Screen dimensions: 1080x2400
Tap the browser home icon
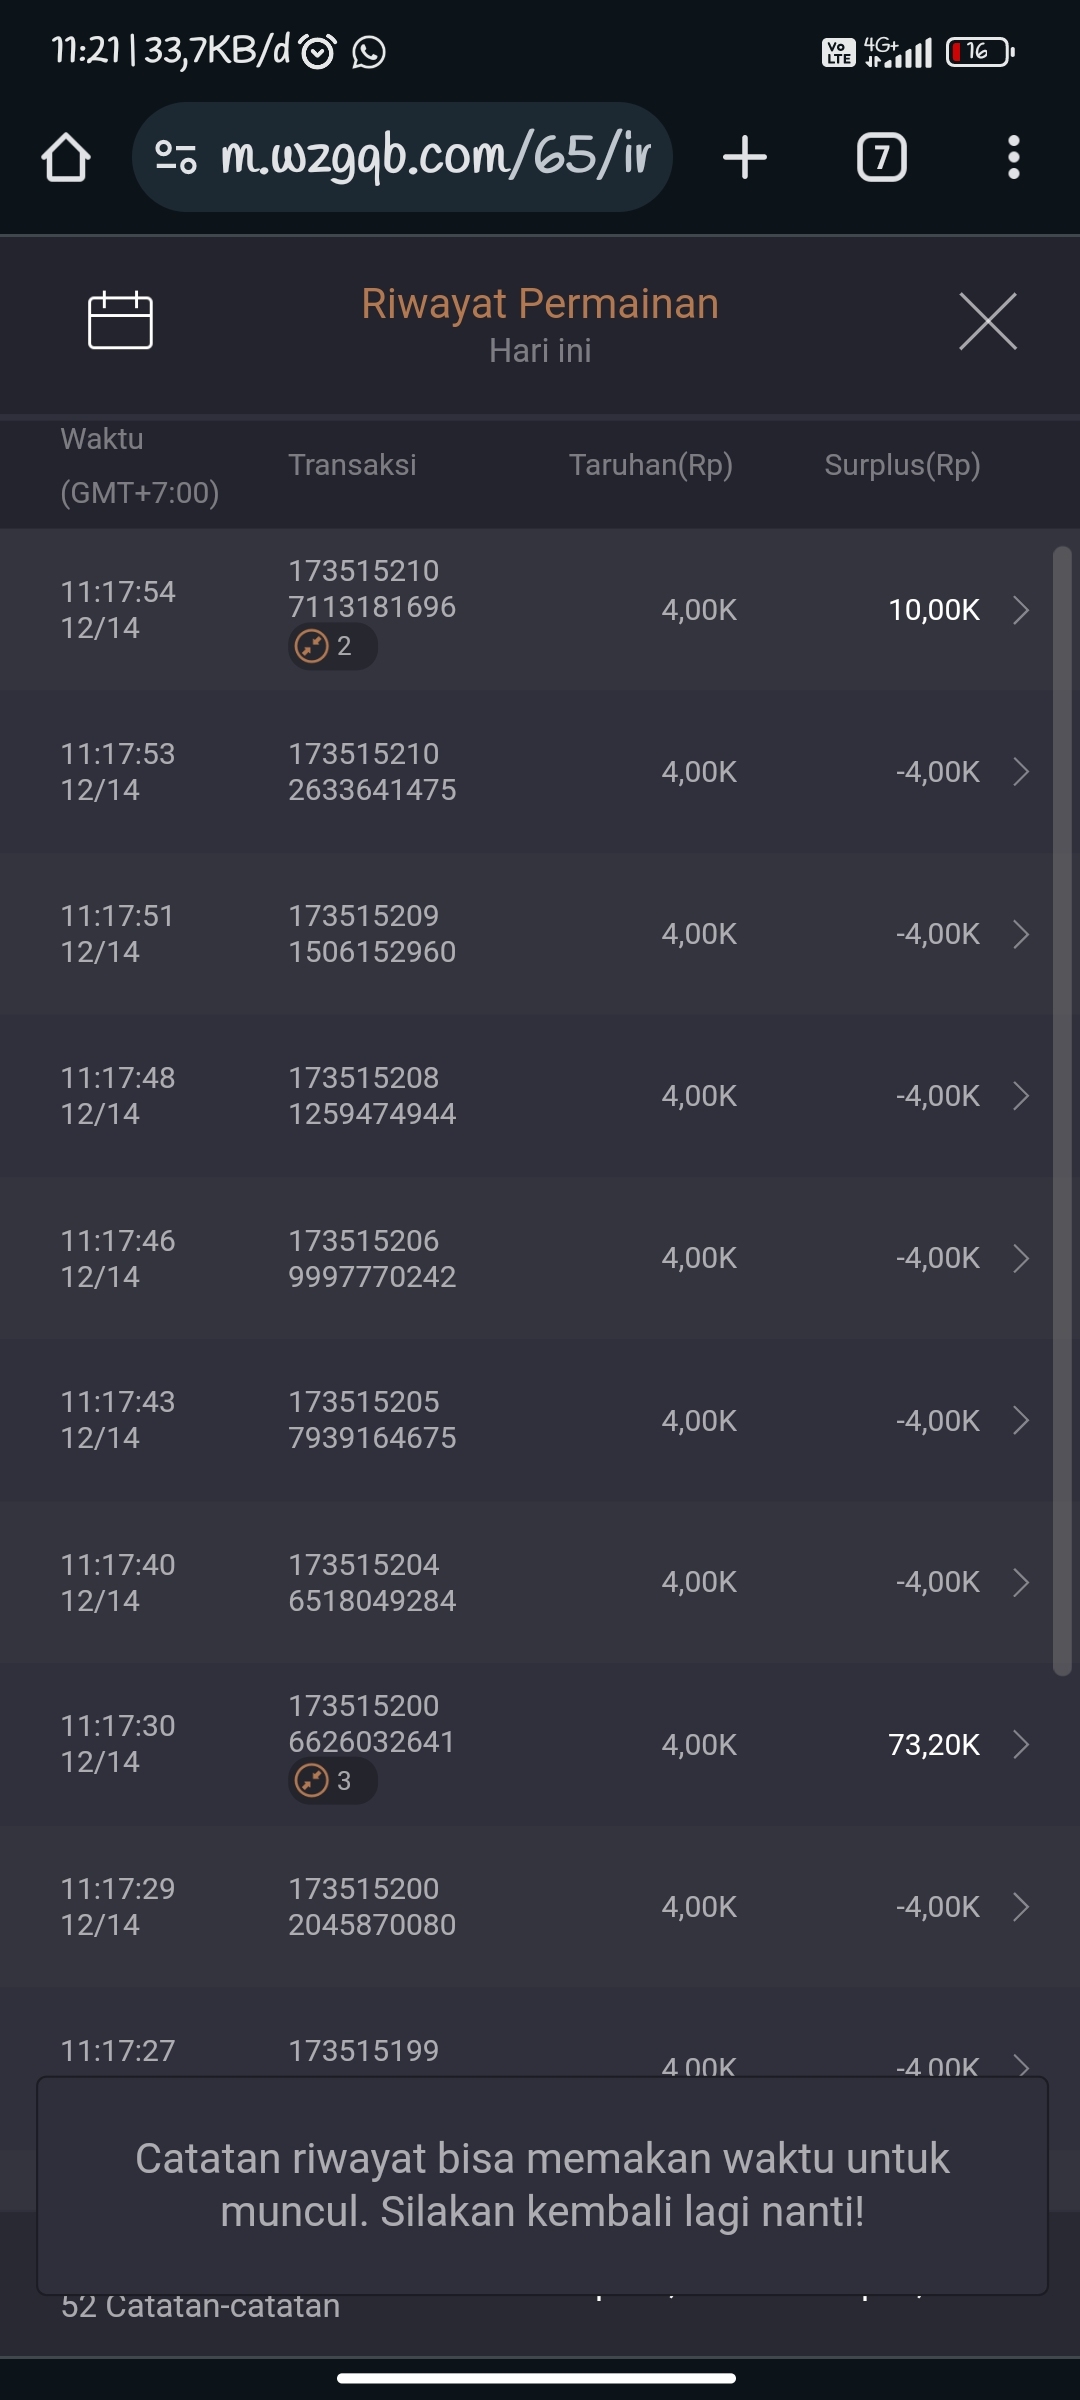pyautogui.click(x=66, y=158)
